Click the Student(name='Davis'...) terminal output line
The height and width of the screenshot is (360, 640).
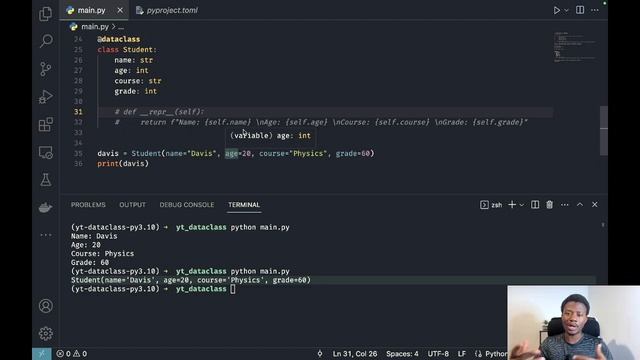pos(191,280)
